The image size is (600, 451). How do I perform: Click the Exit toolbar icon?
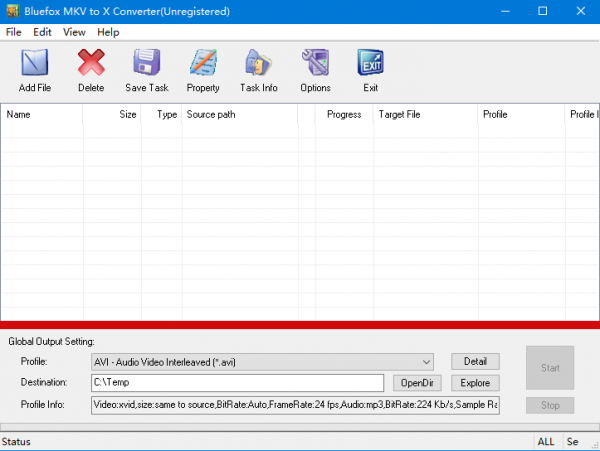coord(371,65)
